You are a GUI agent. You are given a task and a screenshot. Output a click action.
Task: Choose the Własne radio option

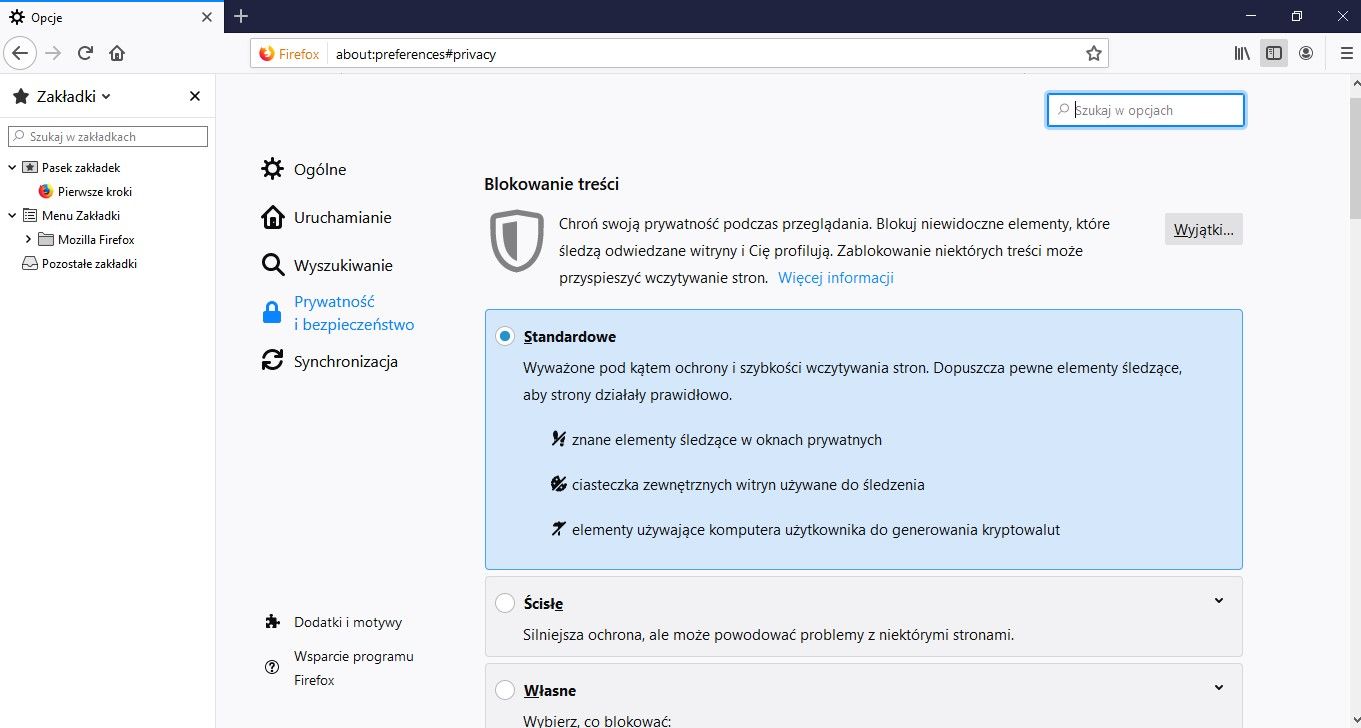coord(505,690)
